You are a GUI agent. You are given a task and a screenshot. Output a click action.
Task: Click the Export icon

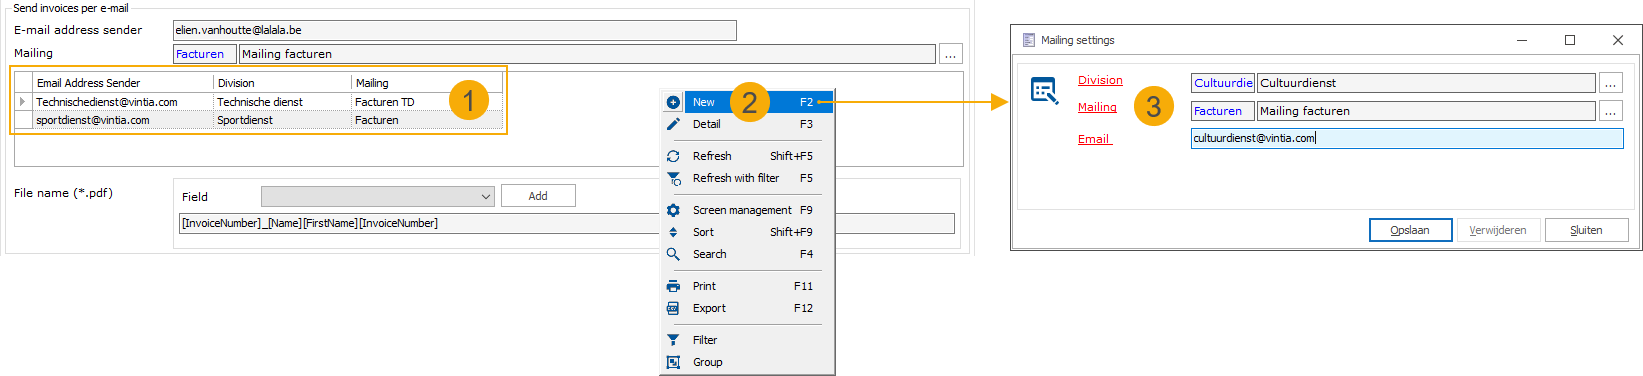673,308
